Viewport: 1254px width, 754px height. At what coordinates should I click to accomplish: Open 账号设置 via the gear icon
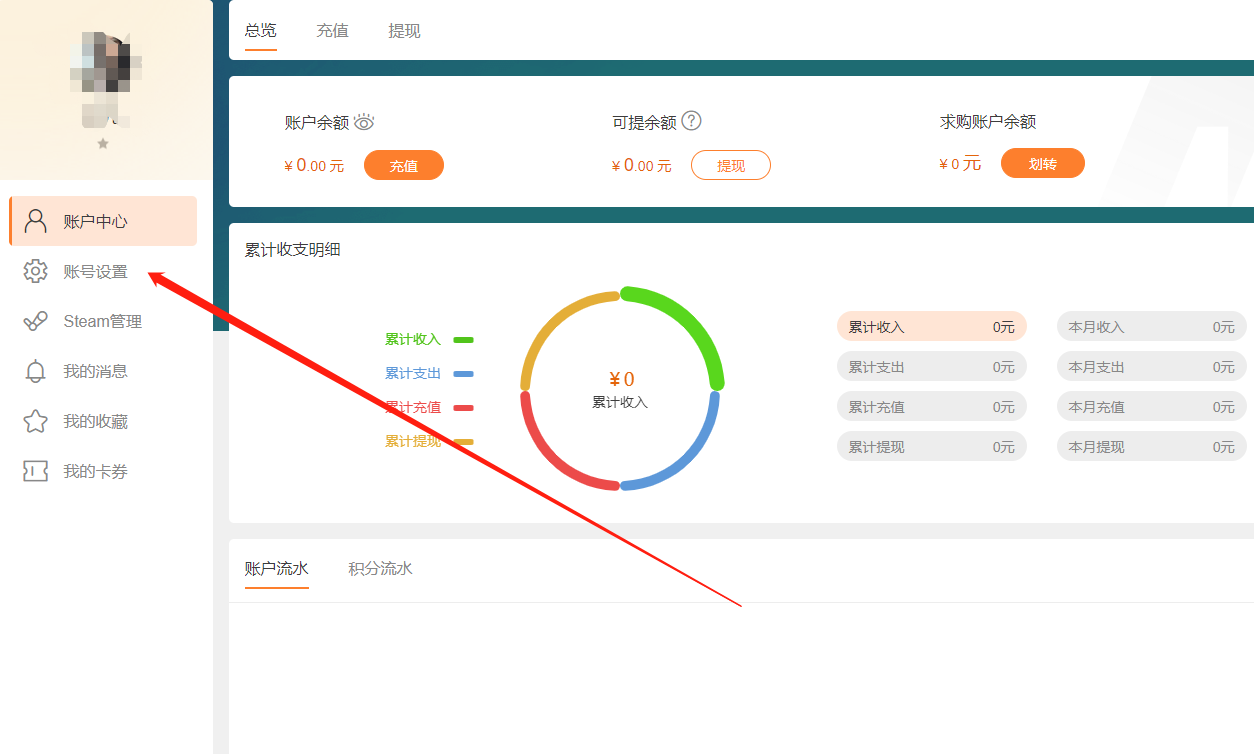click(36, 271)
